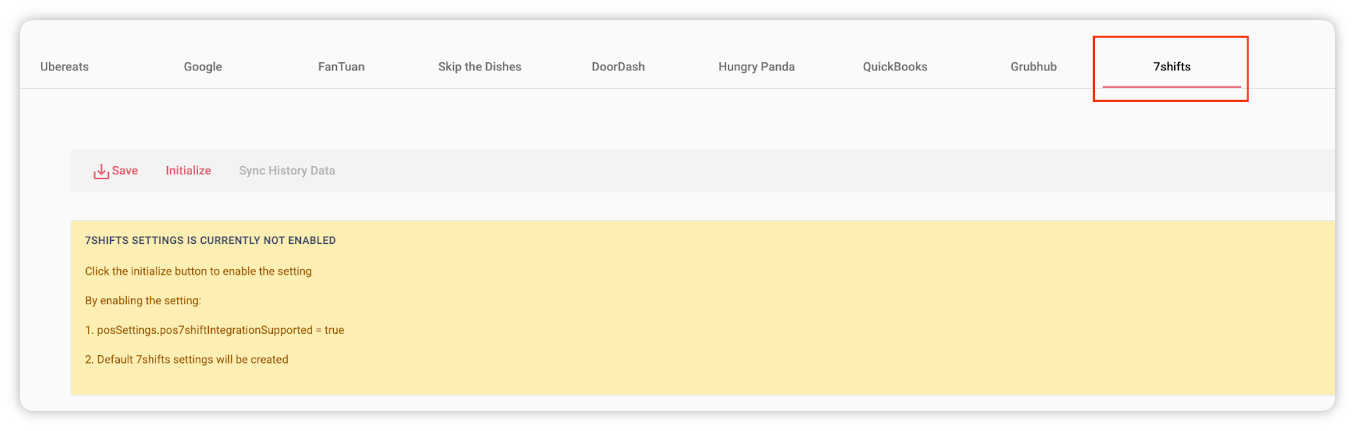Image resolution: width=1355 pixels, height=431 pixels.
Task: Click the 'Default 7shifts settings will be created' line
Action: pos(187,360)
